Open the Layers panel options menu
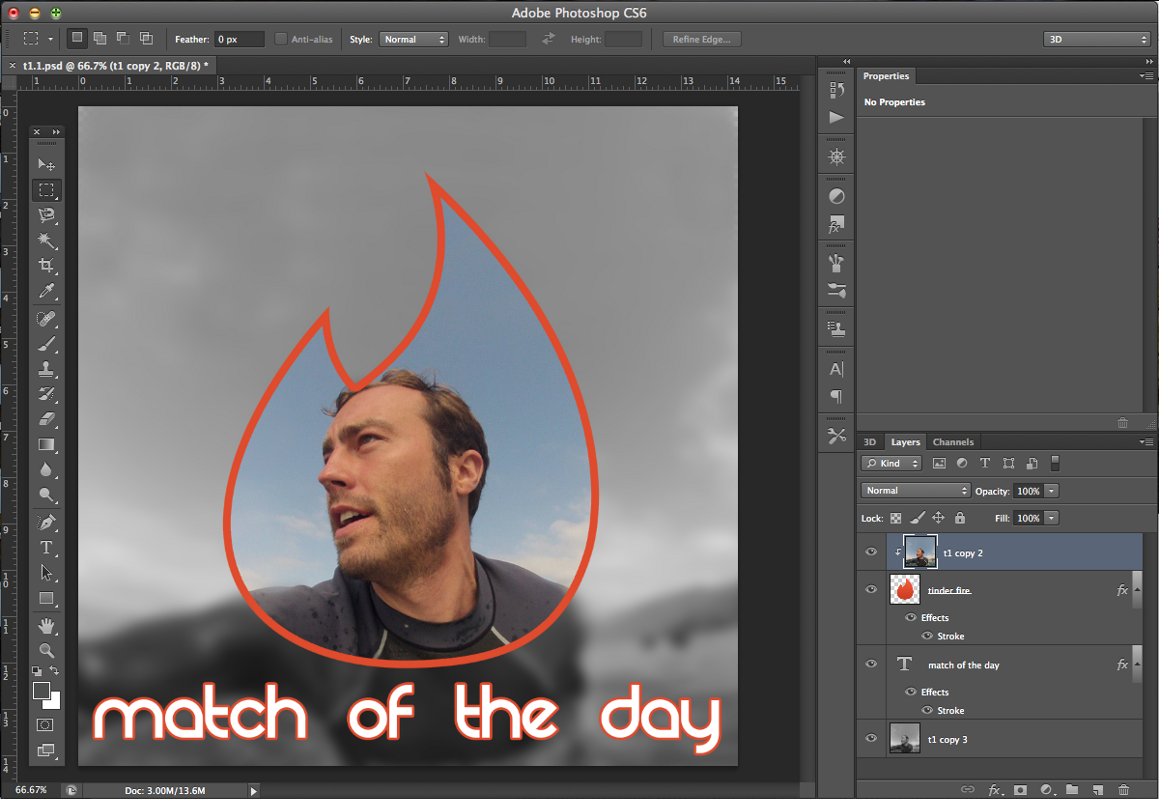 [x=1146, y=442]
